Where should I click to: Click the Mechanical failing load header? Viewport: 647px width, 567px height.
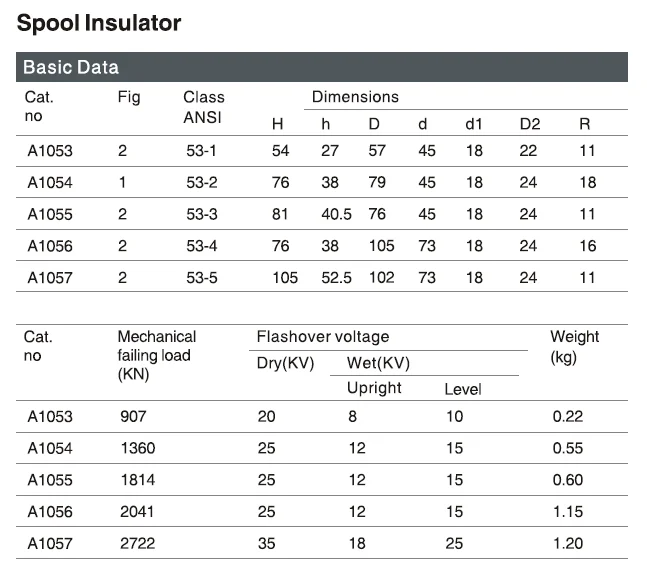156,354
